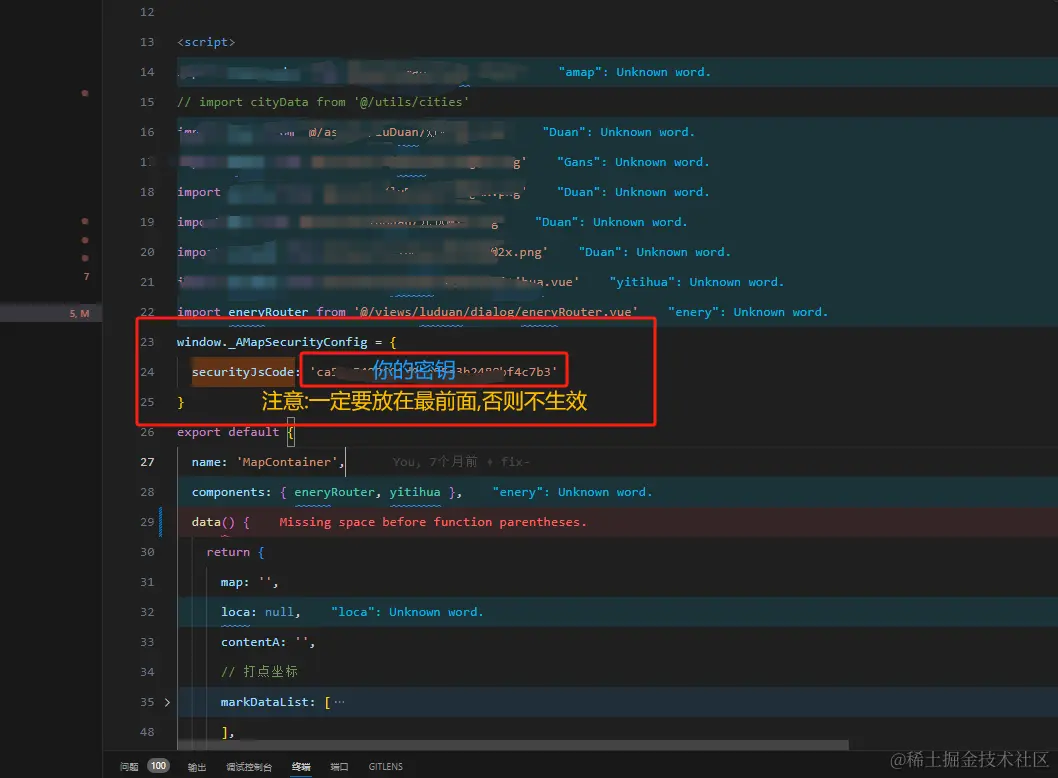This screenshot has height=778, width=1058.
Task: Click the closing ], on line 48
Action: tap(227, 732)
